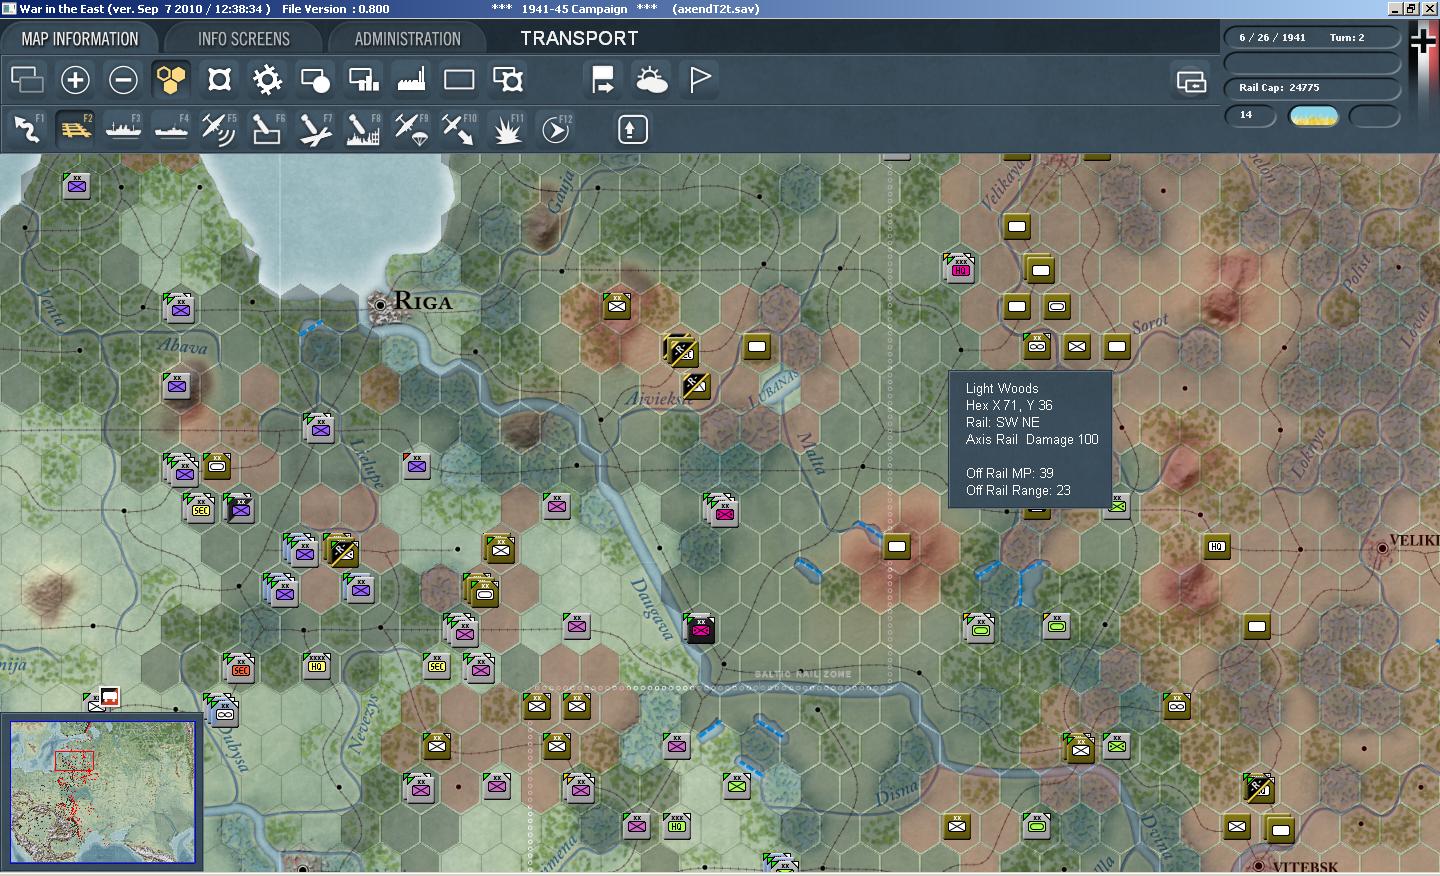Click the square bracket-frame toolbar icon
This screenshot has height=876, width=1440.
click(219, 79)
